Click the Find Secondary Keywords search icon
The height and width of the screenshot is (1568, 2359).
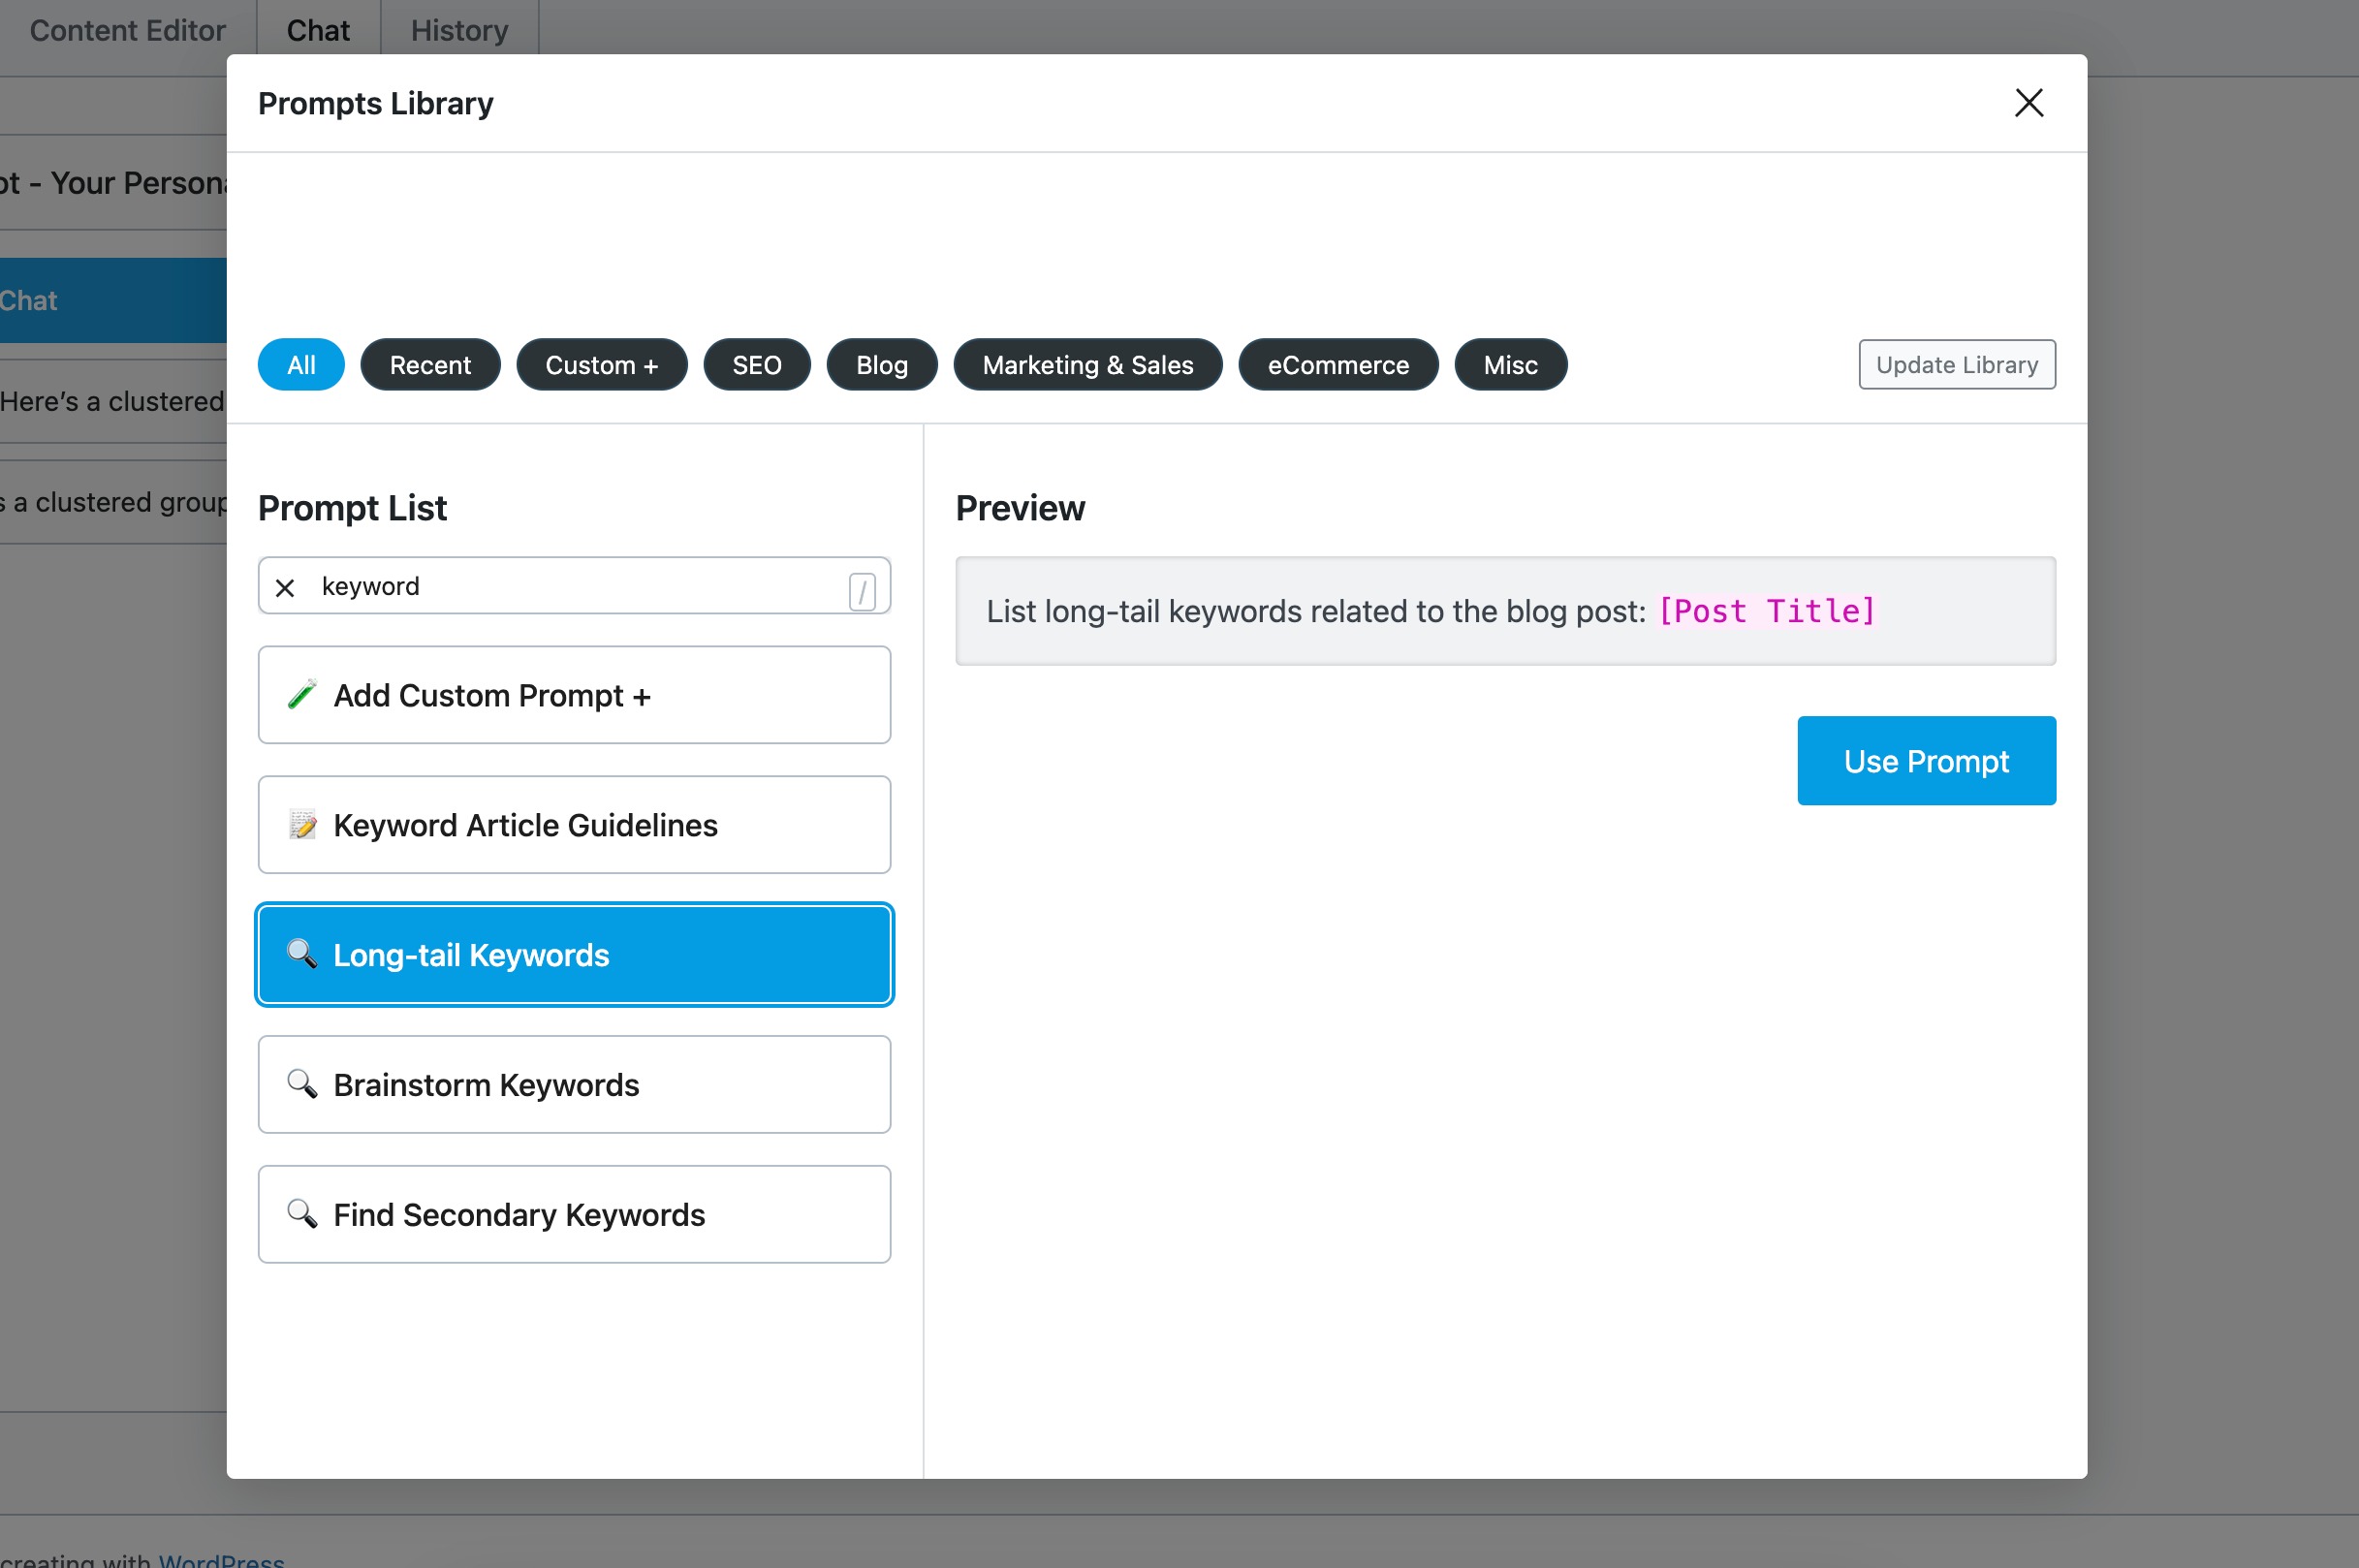tap(301, 1212)
